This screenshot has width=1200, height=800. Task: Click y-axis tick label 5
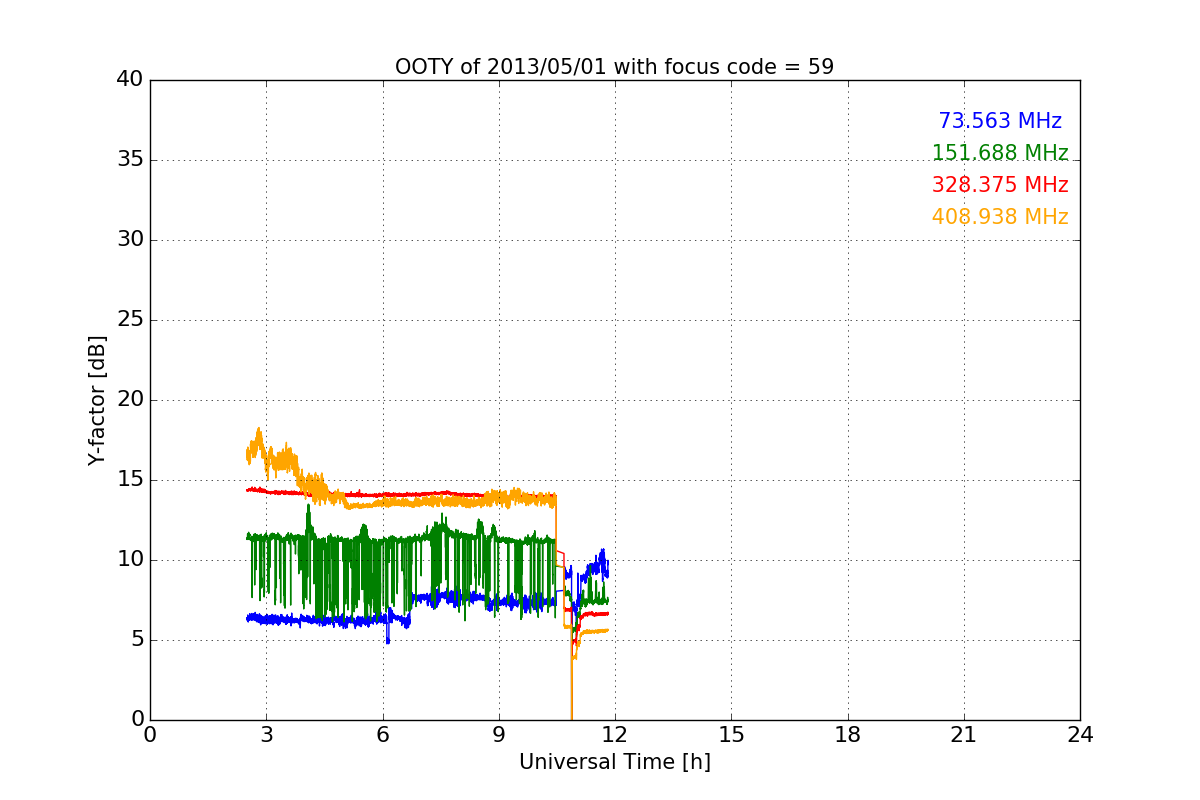pos(136,640)
